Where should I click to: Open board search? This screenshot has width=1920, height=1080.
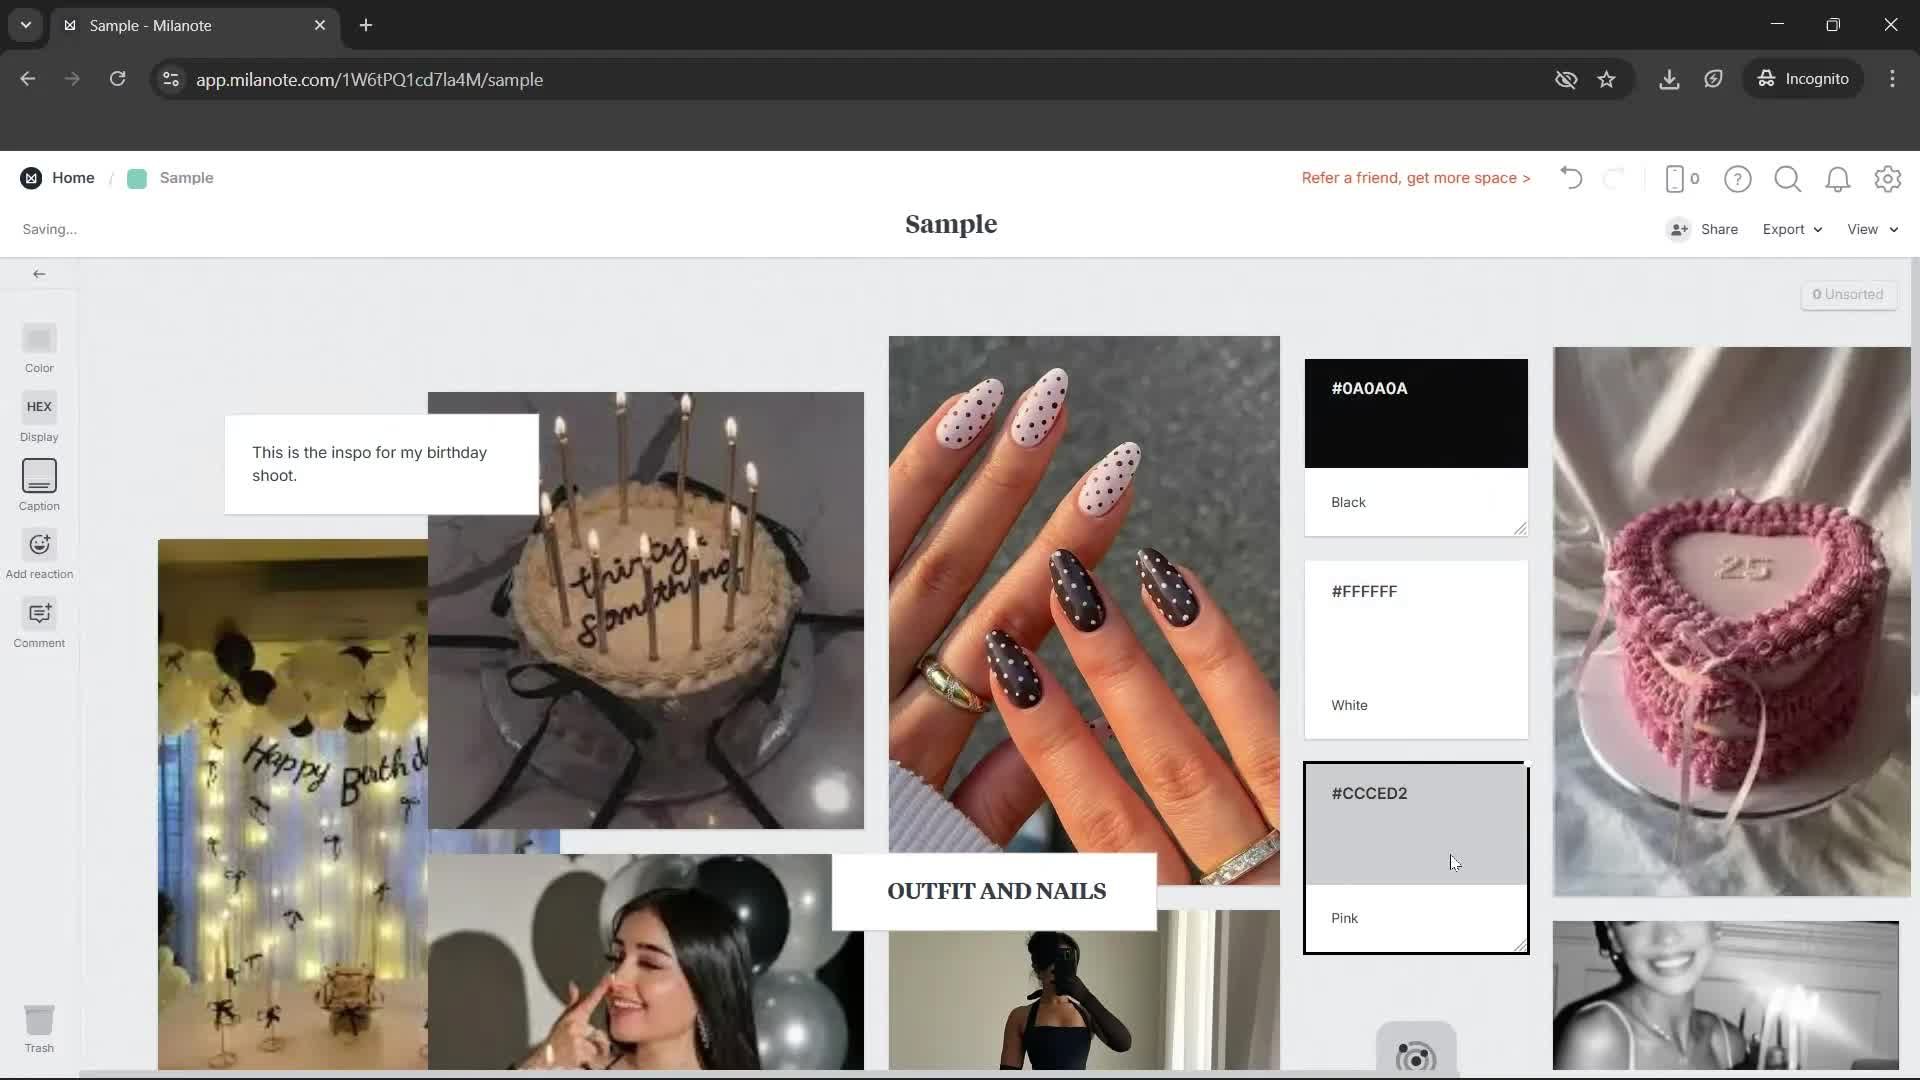coord(1788,179)
